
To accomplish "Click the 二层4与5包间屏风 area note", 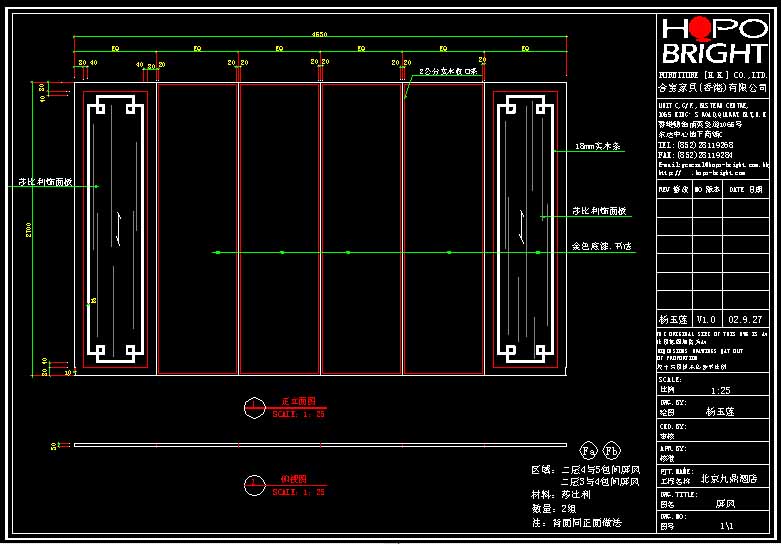I will [601, 470].
